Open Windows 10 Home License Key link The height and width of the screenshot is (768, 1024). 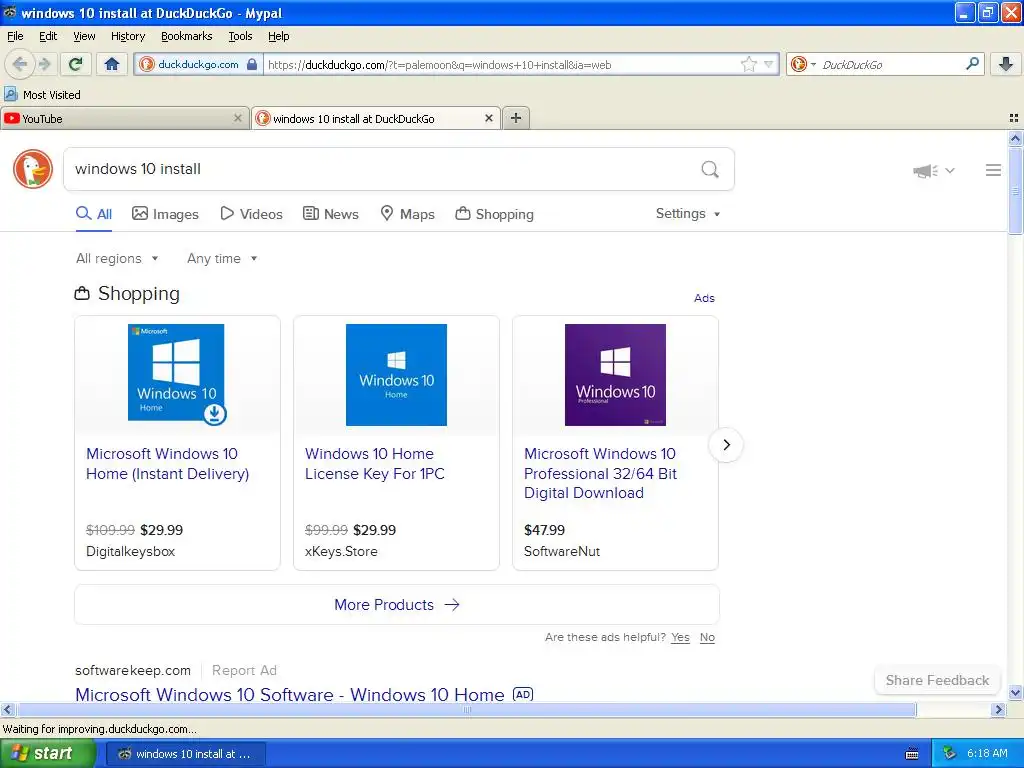[x=375, y=464]
